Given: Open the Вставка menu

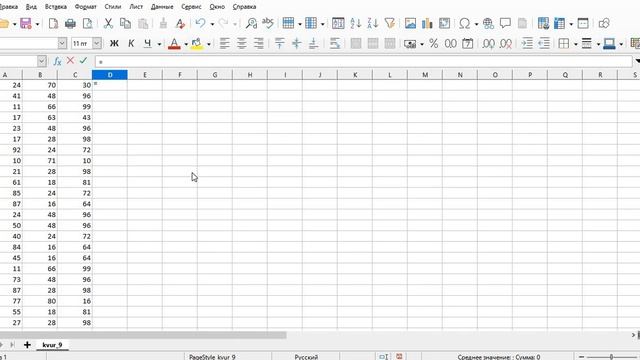Looking at the screenshot, I should [x=56, y=7].
